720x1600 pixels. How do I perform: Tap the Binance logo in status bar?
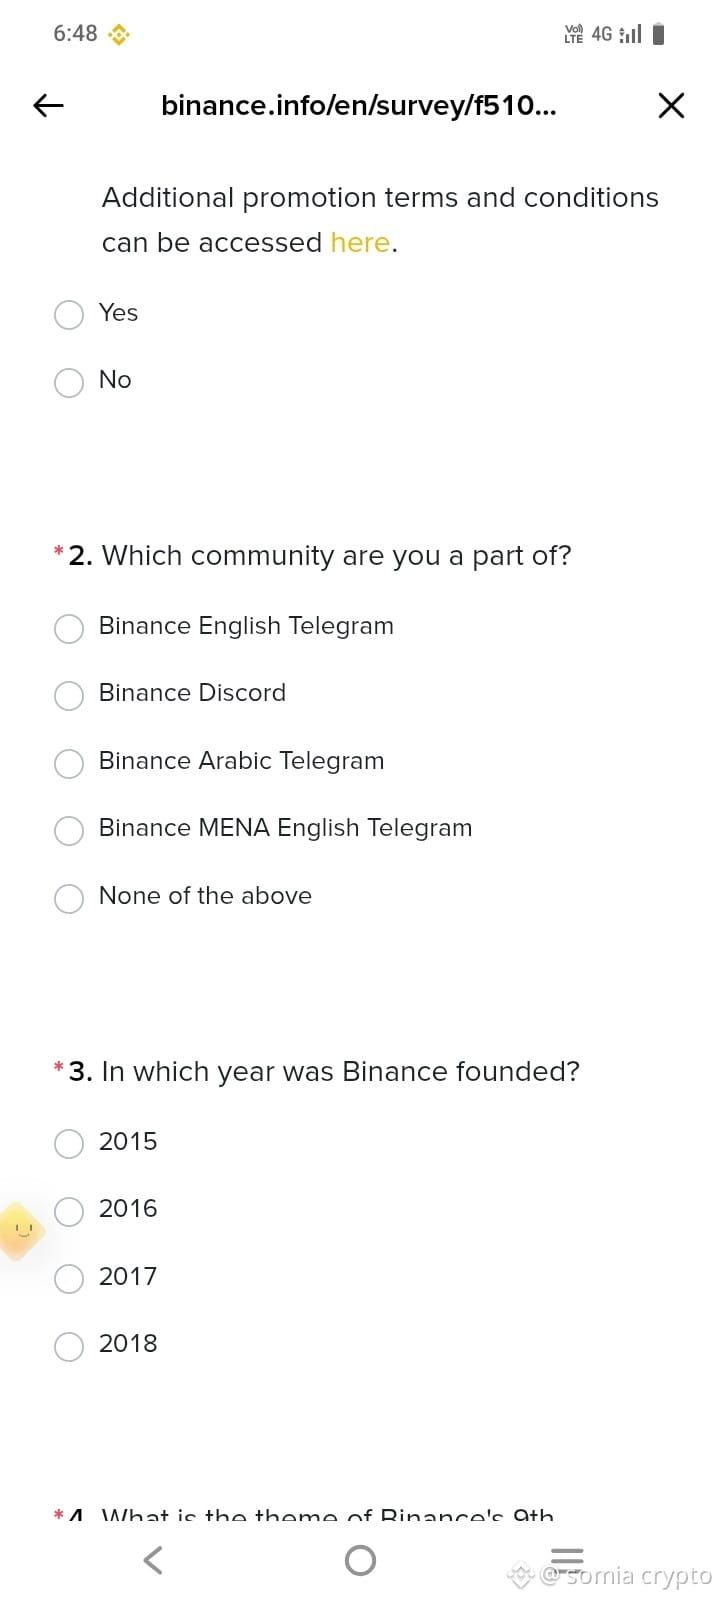pyautogui.click(x=119, y=35)
